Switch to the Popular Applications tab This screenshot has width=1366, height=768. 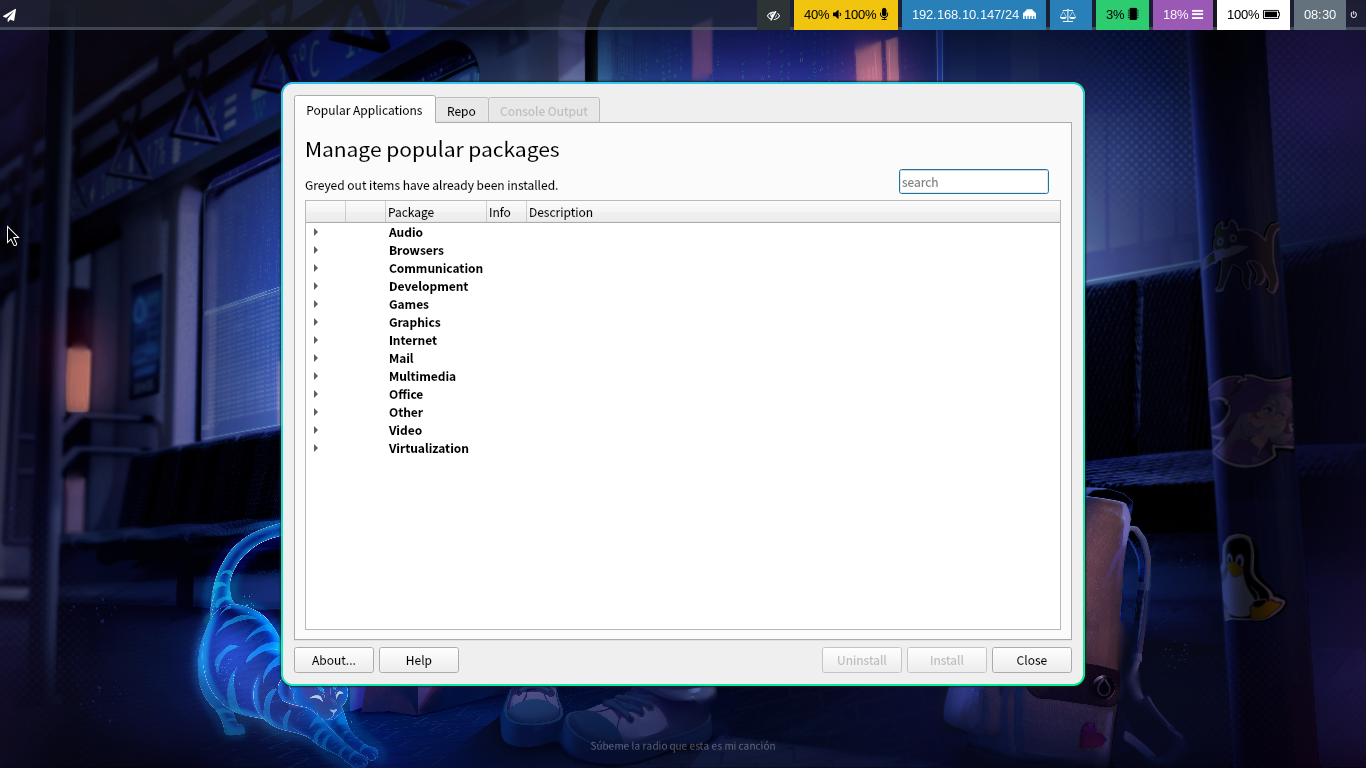pos(364,110)
